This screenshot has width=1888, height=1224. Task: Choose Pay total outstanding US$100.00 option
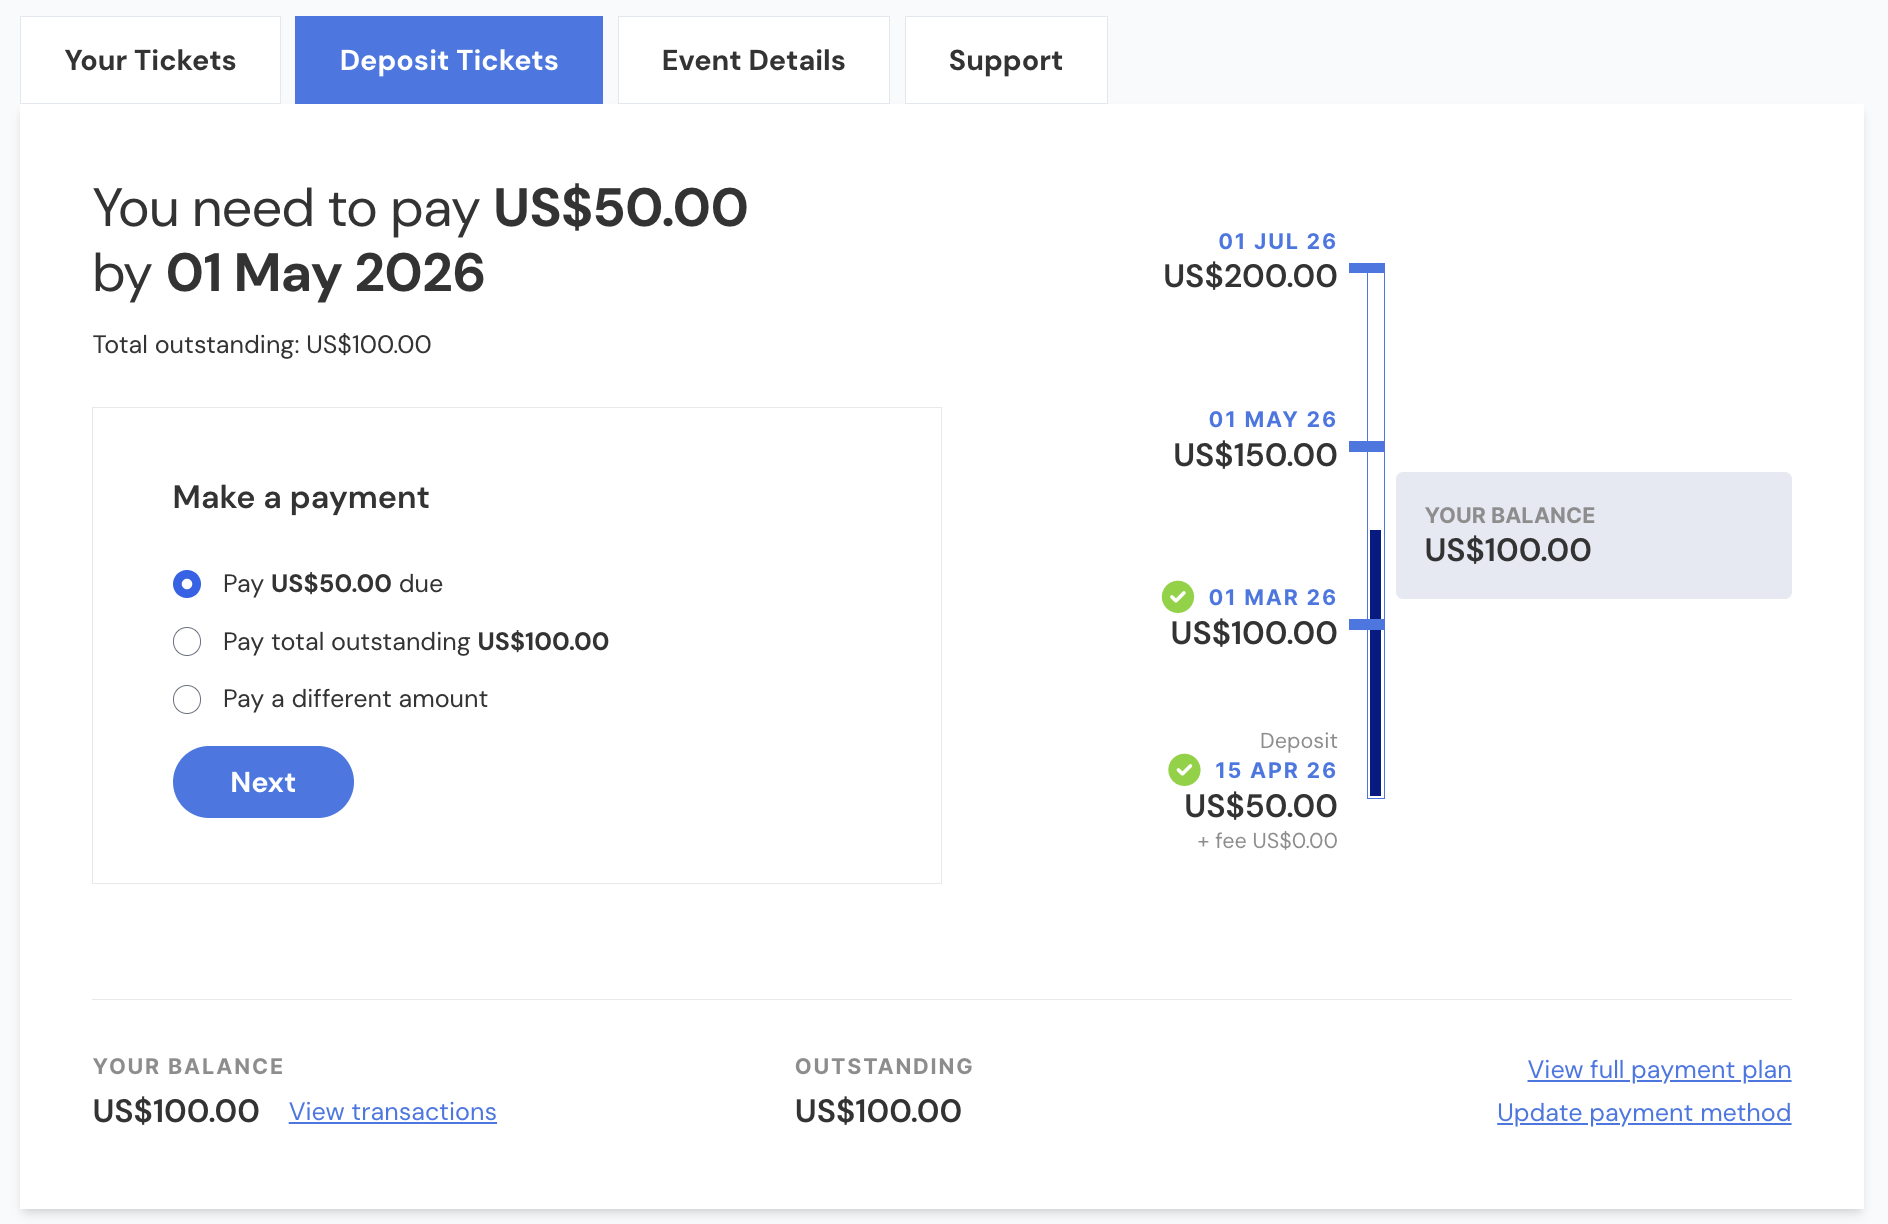(187, 641)
